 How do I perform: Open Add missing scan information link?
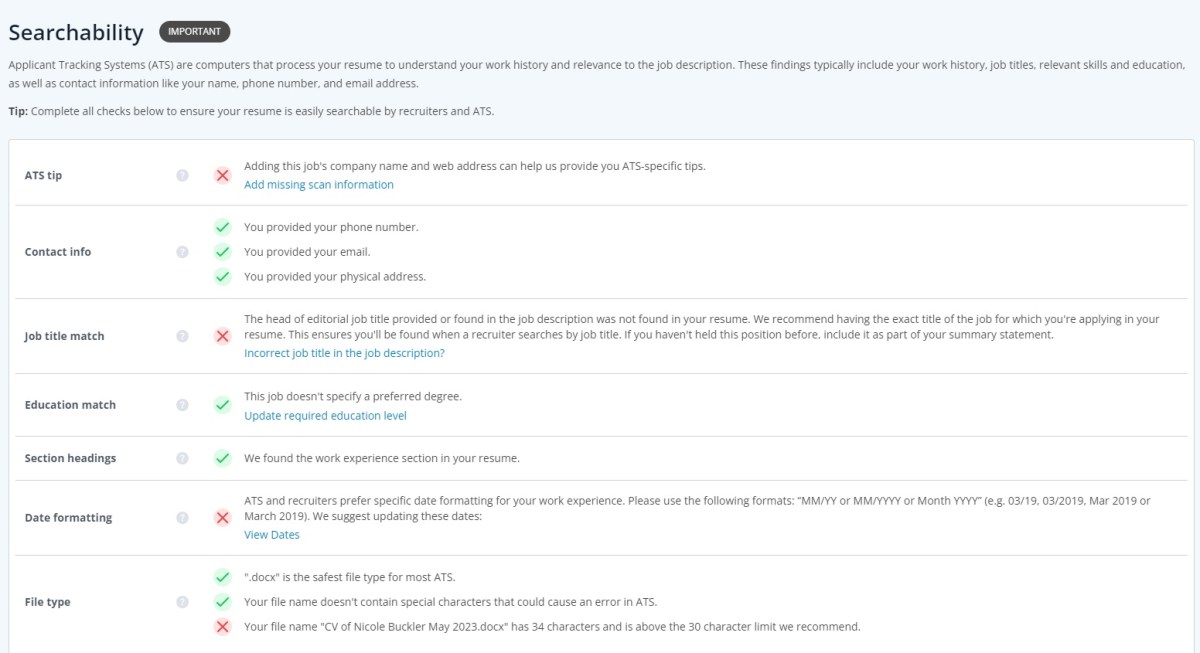319,185
